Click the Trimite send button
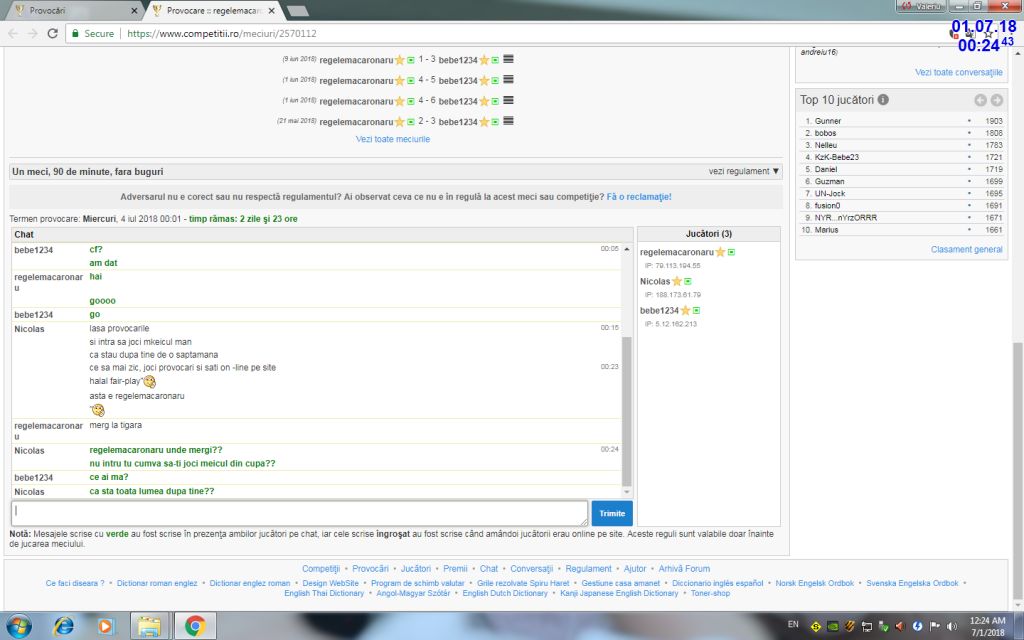 point(611,513)
